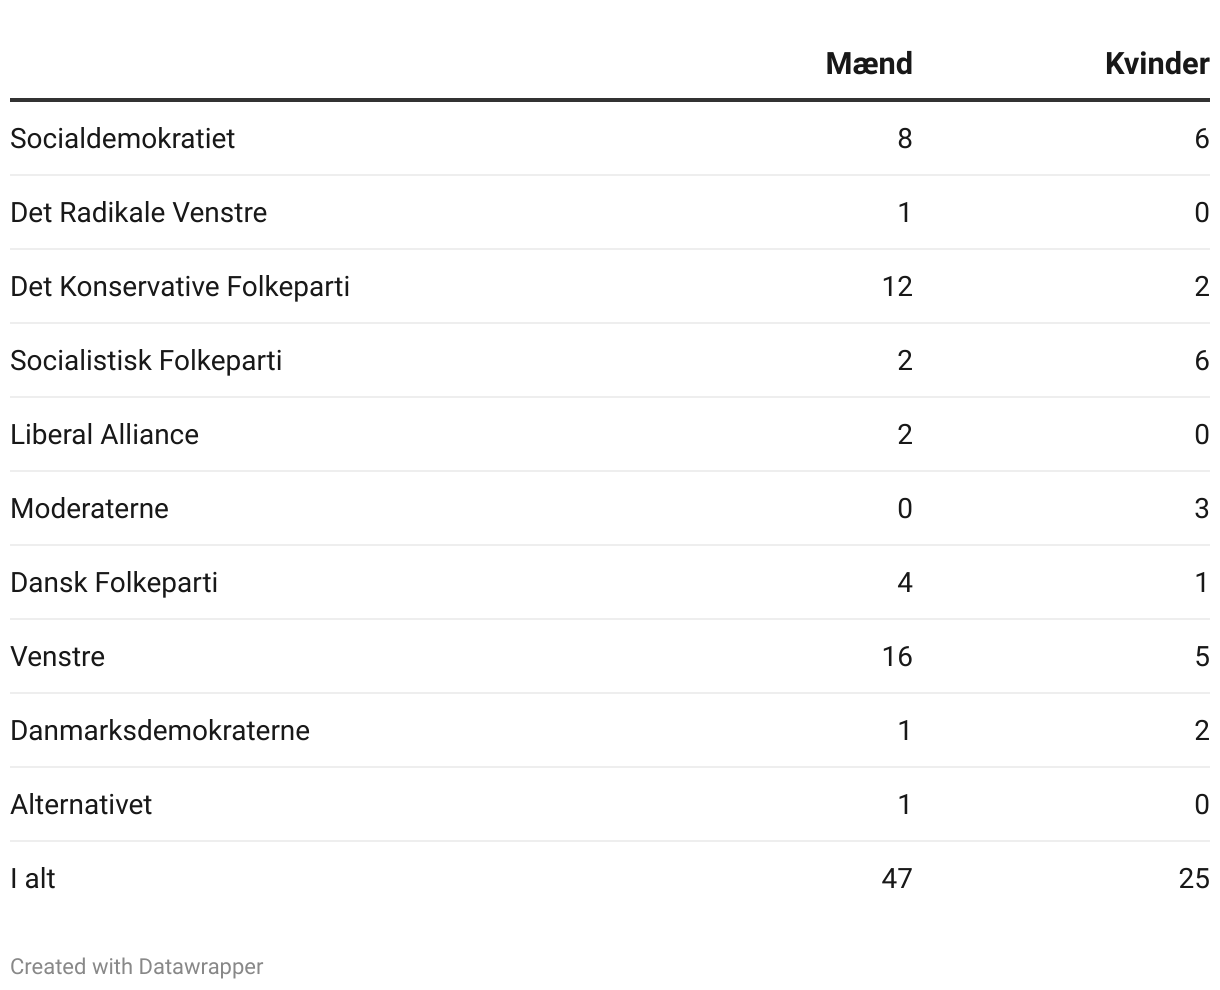Select the Danmarksdemokraterne row label
The image size is (1220, 990).
160,730
